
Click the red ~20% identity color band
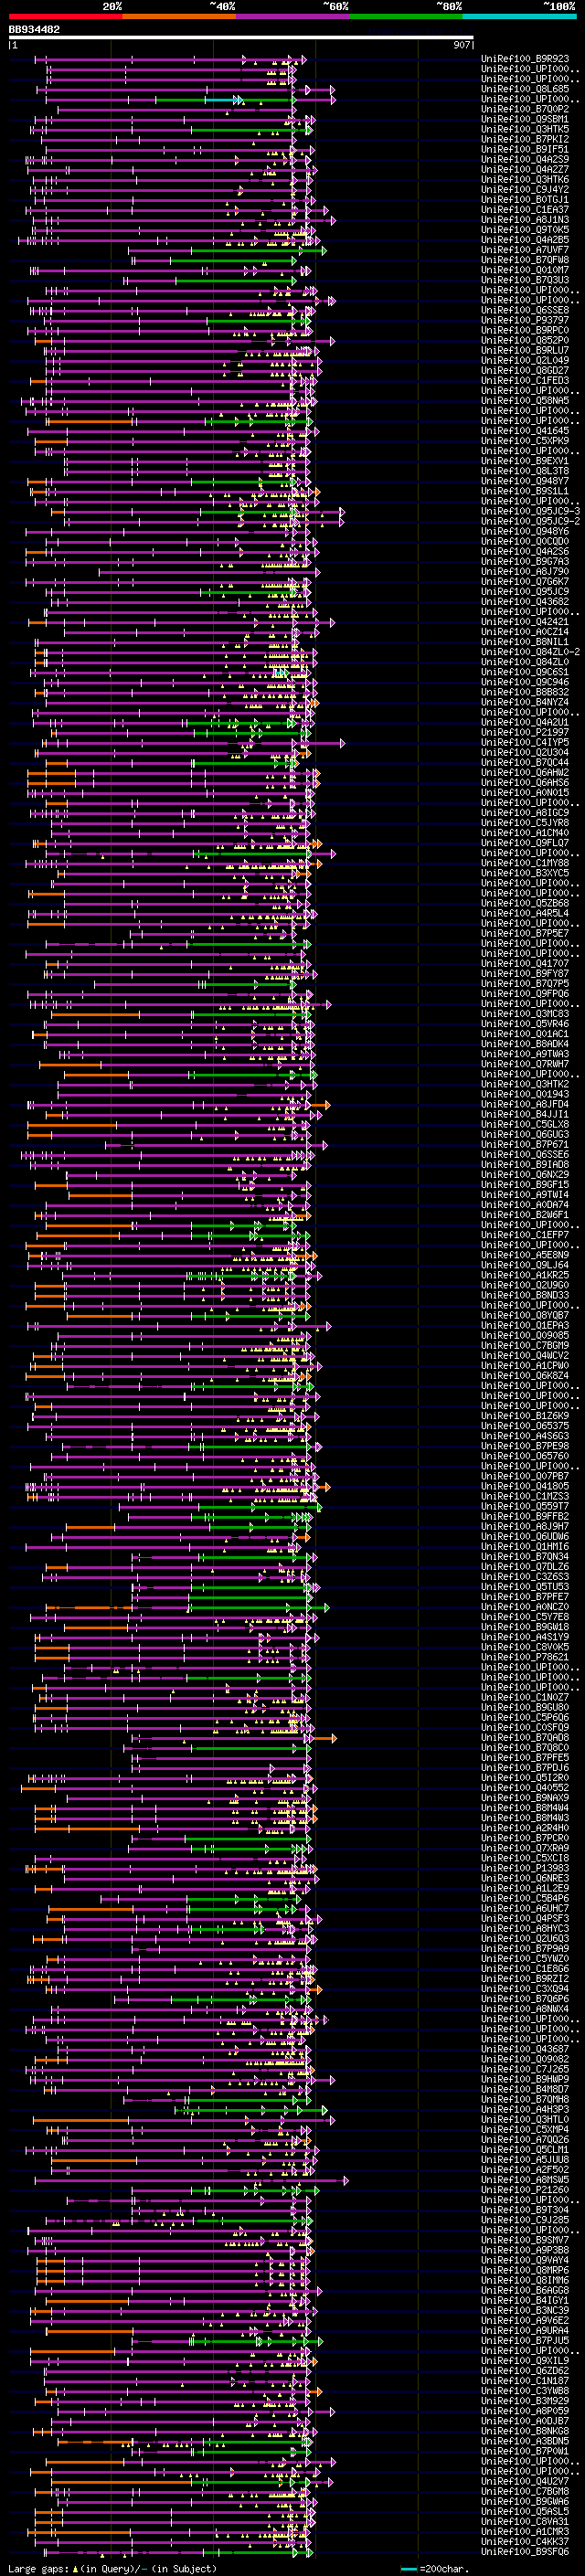tap(65, 16)
